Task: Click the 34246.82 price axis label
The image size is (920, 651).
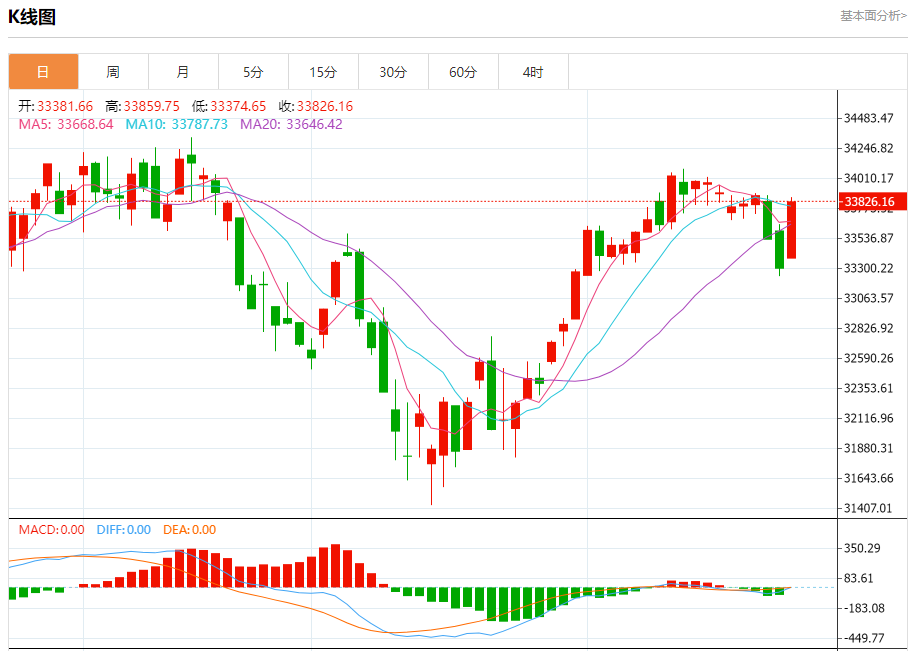Action: 868,148
